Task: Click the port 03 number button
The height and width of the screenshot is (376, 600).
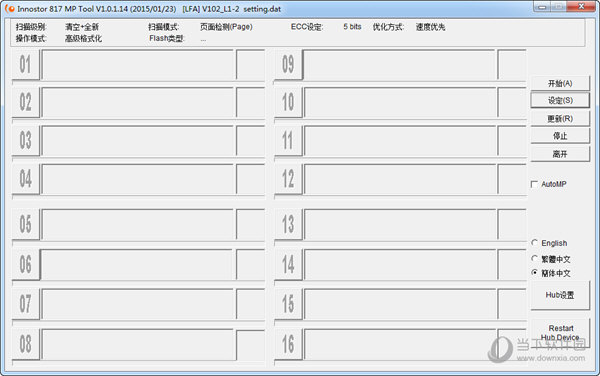Action: click(x=25, y=140)
